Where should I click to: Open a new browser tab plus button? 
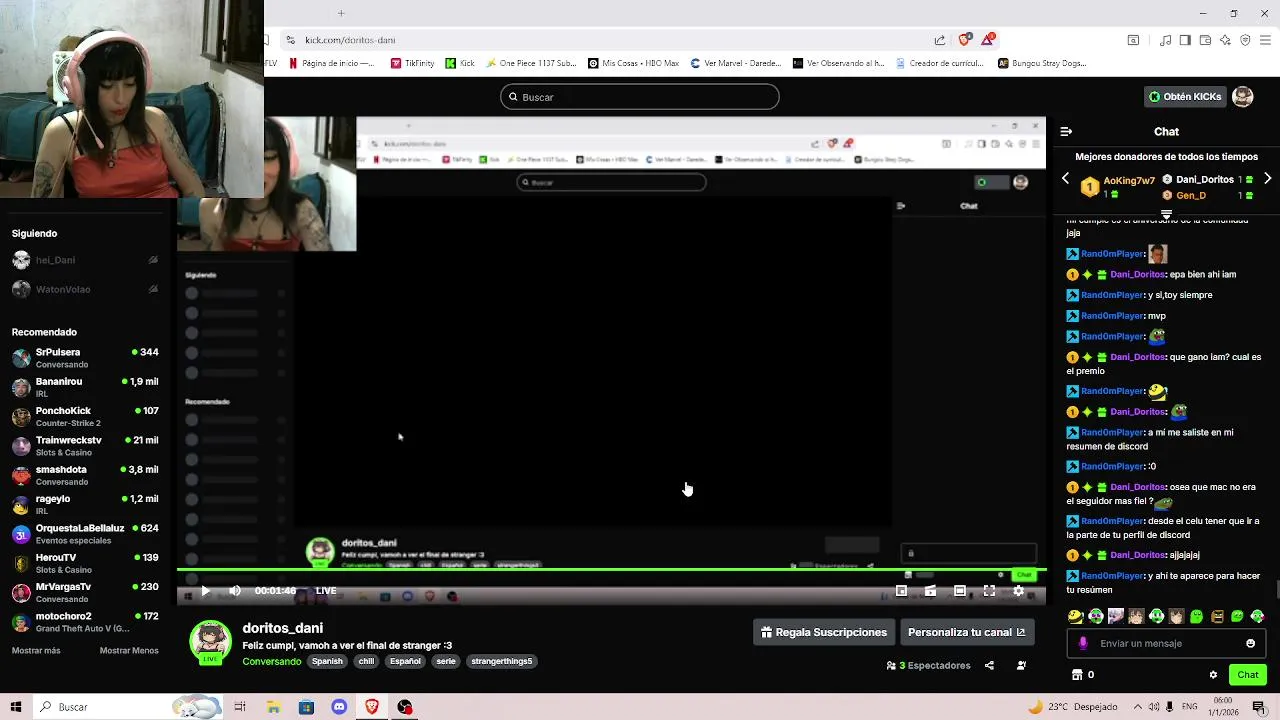point(341,13)
